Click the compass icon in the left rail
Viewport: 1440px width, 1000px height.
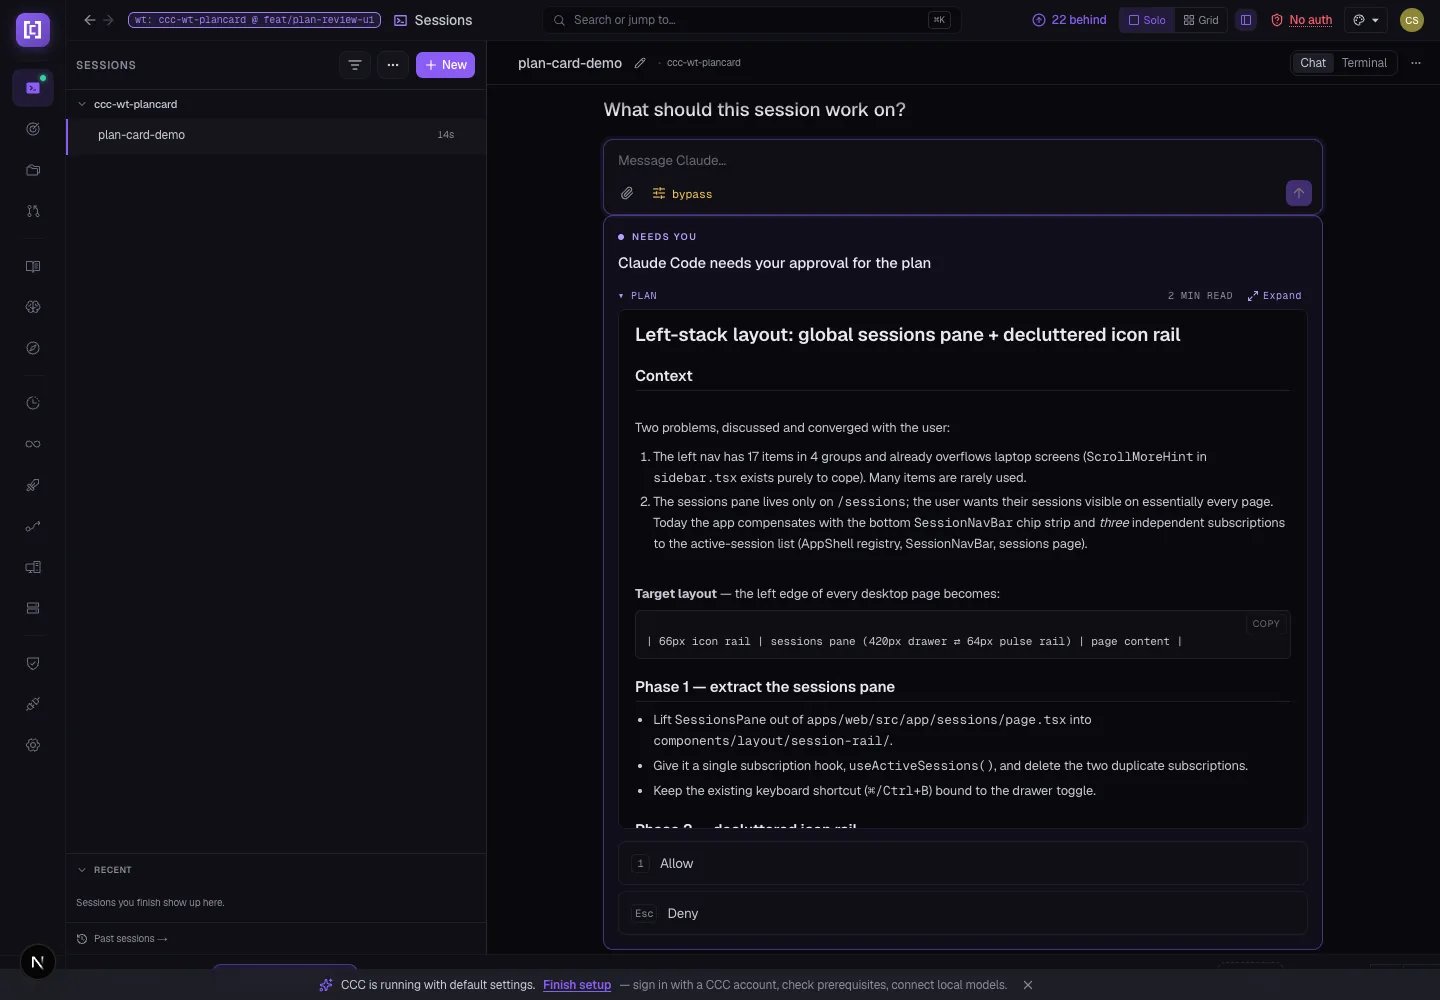tap(33, 348)
